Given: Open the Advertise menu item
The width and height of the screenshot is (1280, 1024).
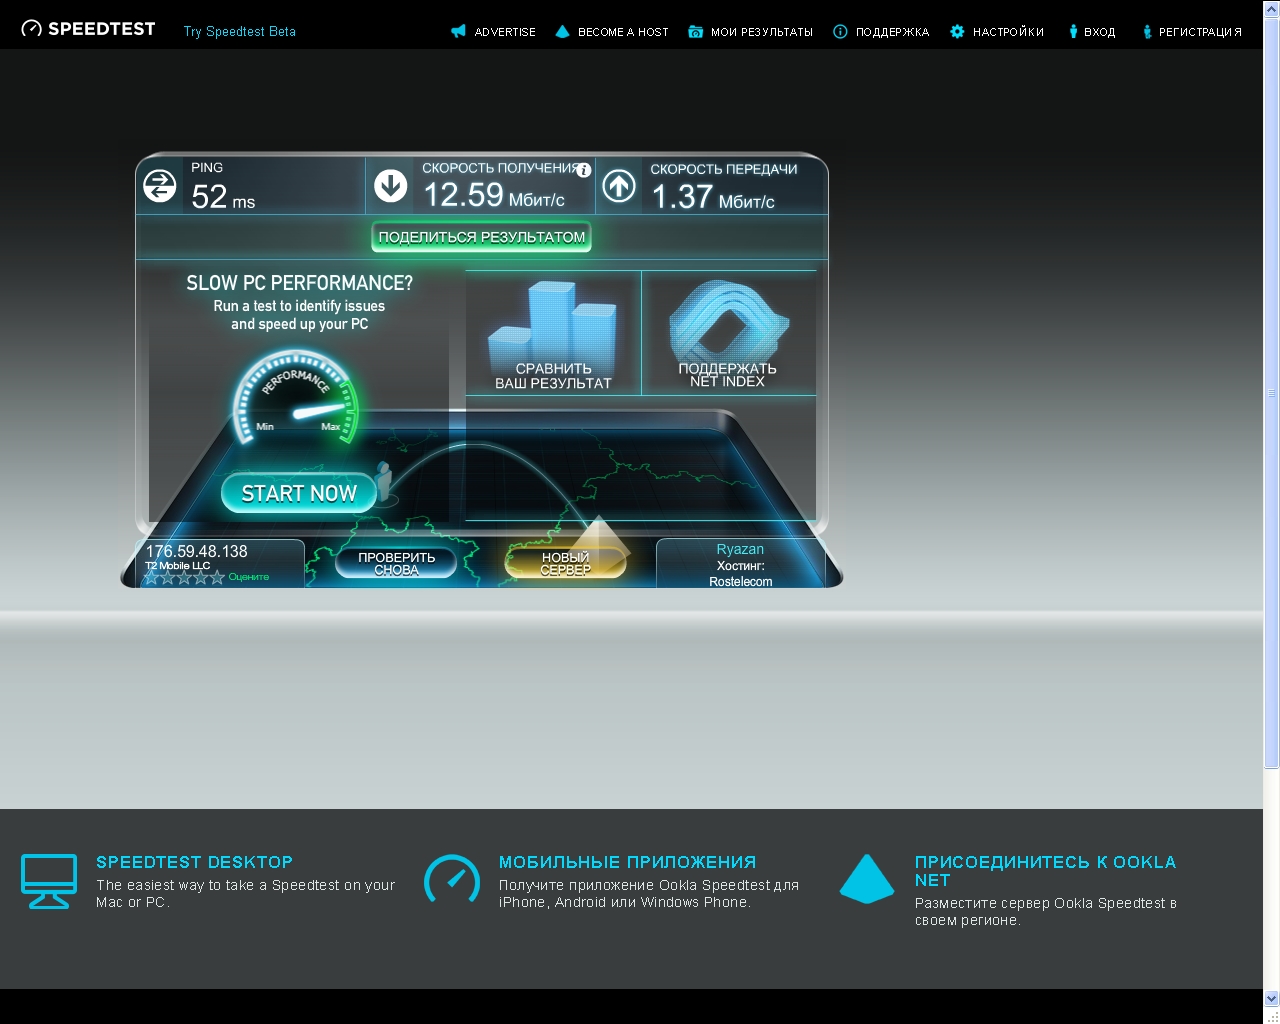Looking at the screenshot, I should click(505, 32).
